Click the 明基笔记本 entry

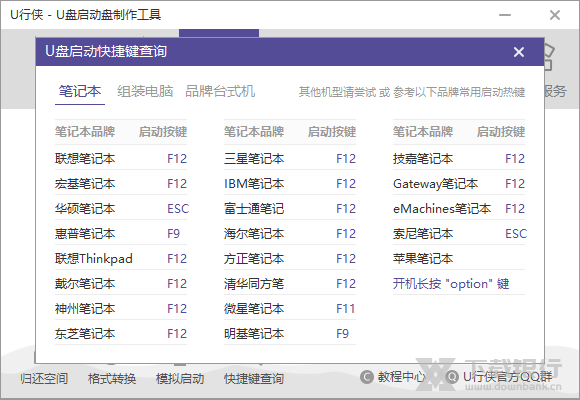point(254,333)
